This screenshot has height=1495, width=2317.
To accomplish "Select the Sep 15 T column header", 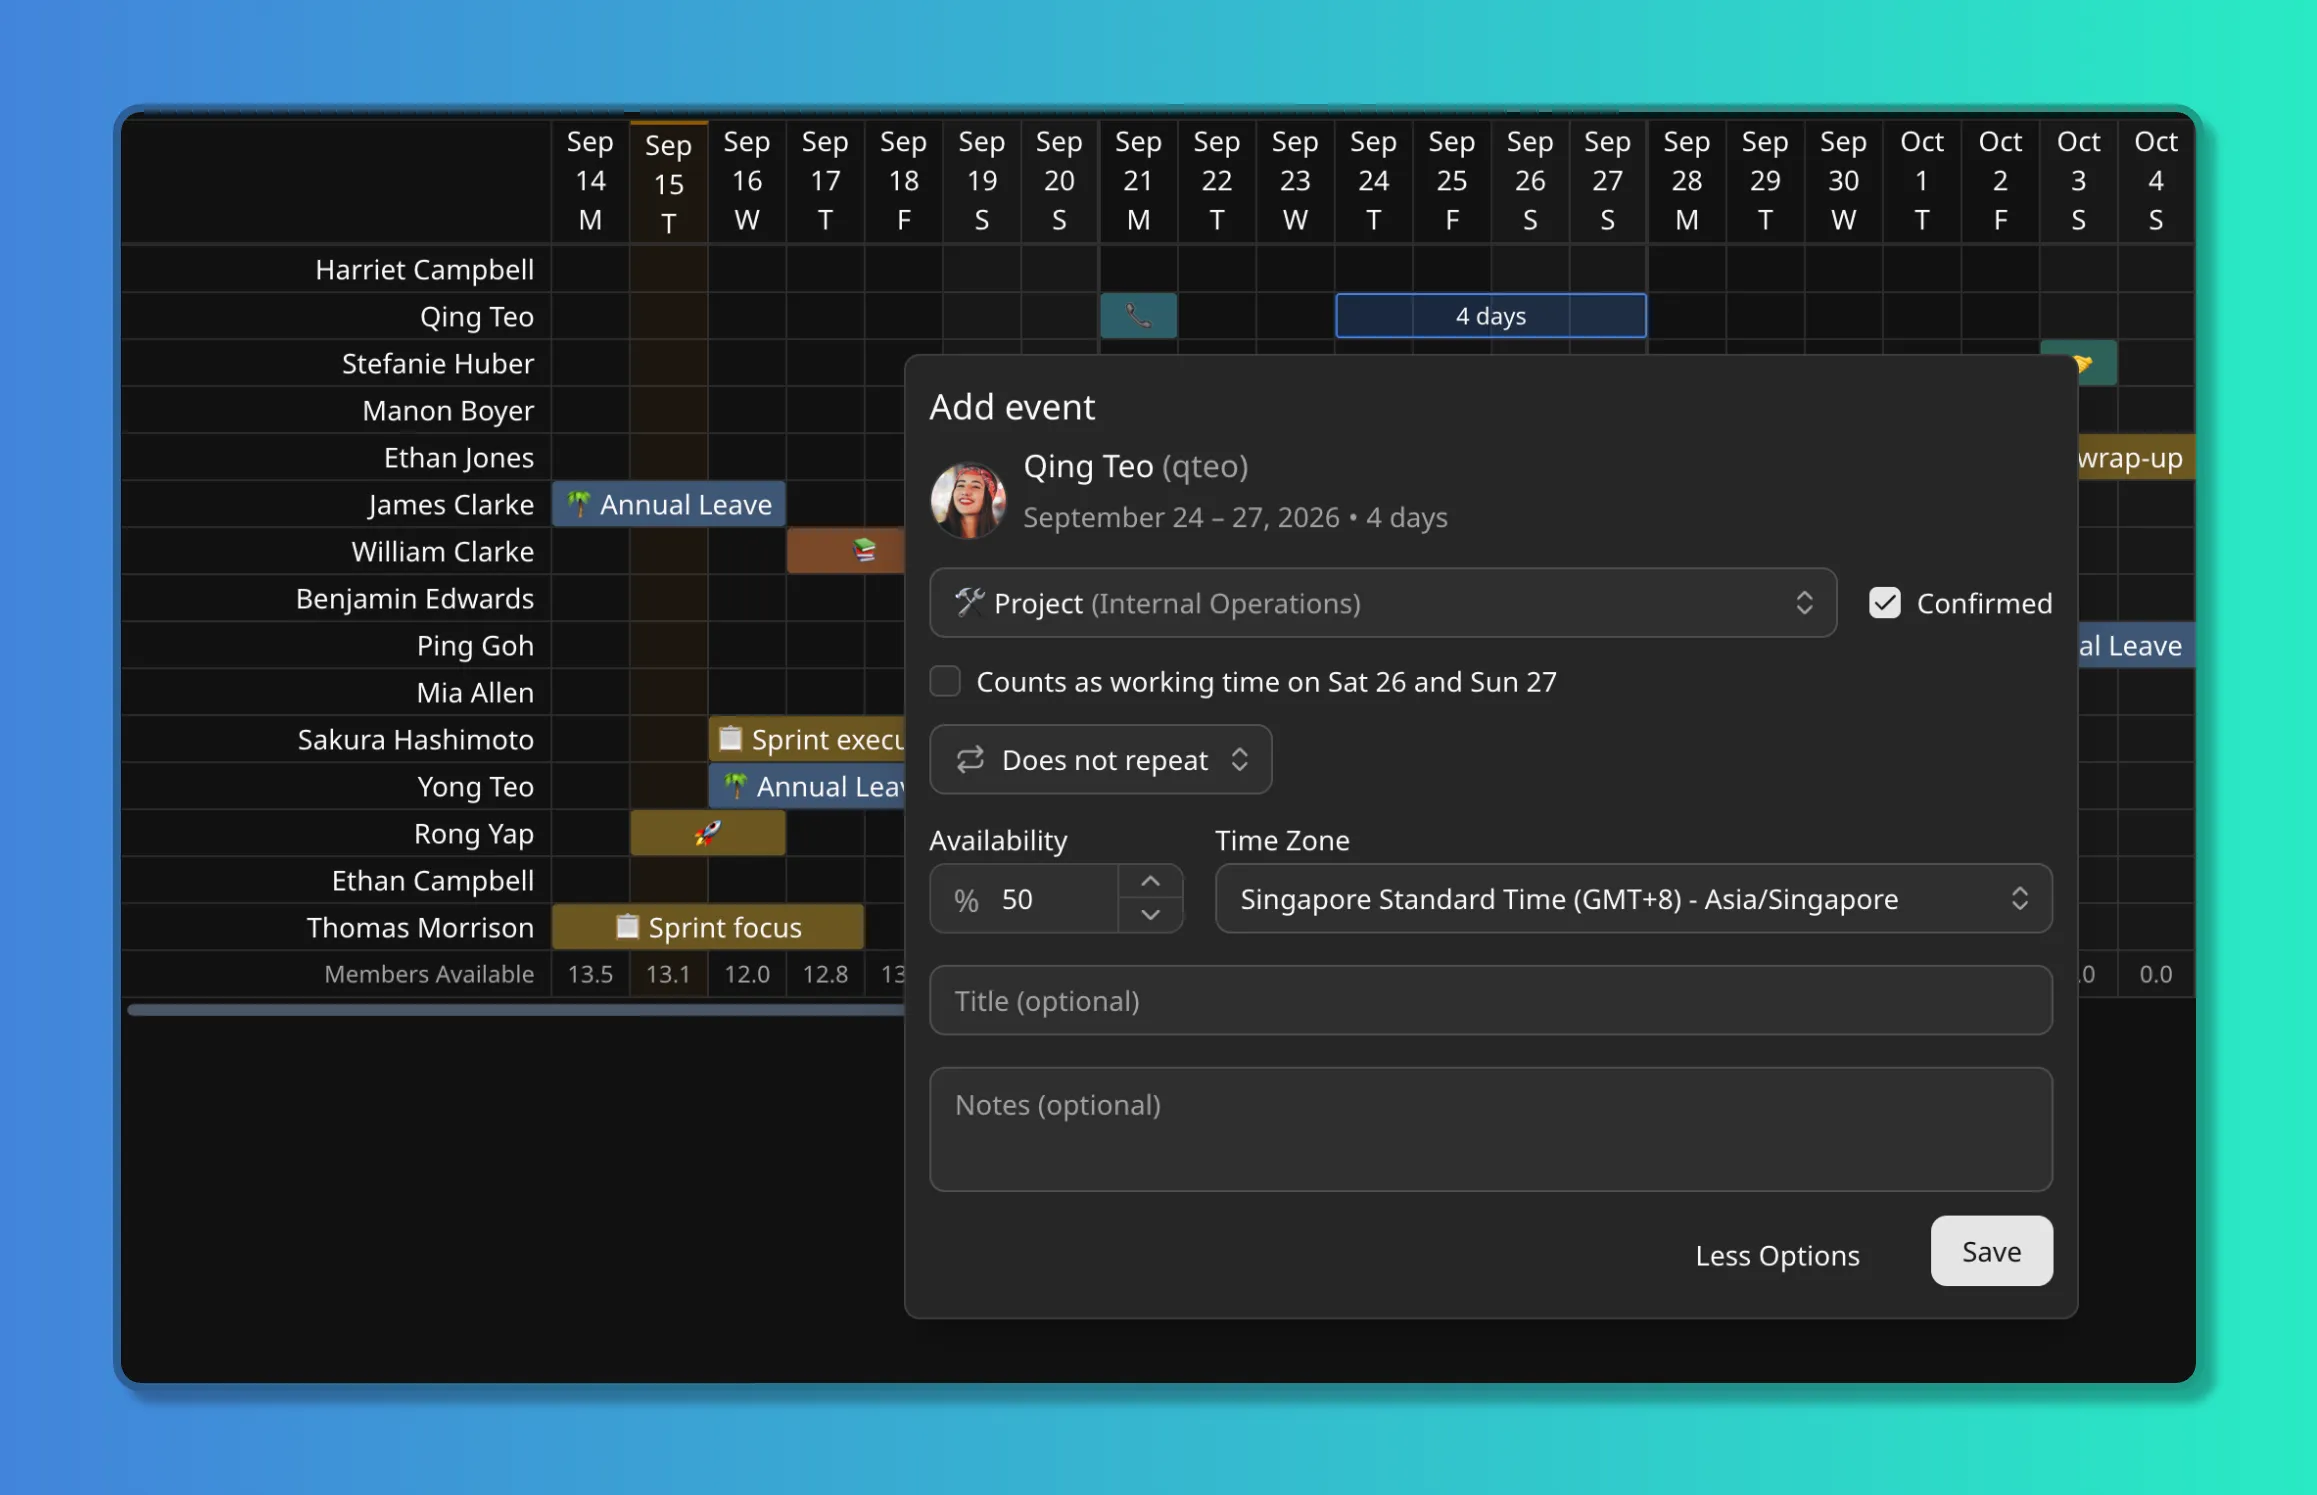I will (x=669, y=182).
